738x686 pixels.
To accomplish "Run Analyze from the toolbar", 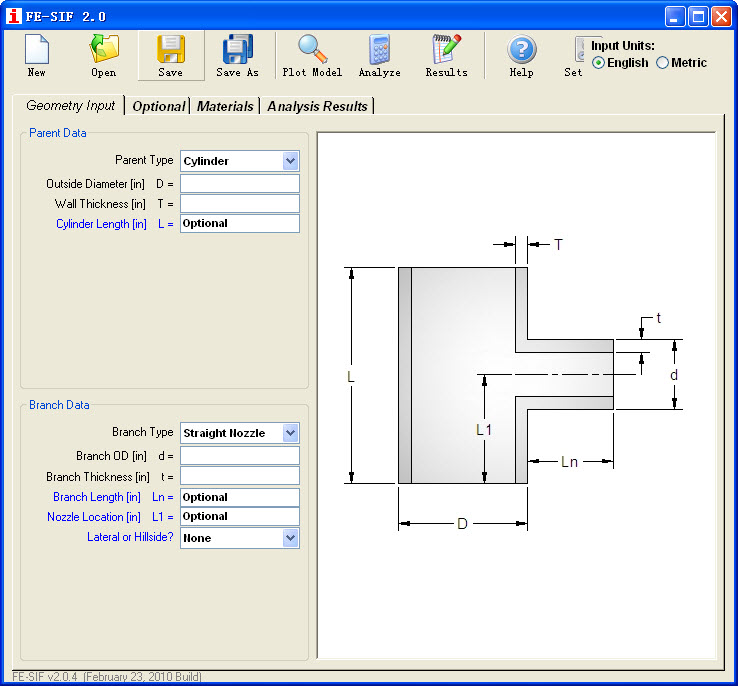I will (379, 55).
